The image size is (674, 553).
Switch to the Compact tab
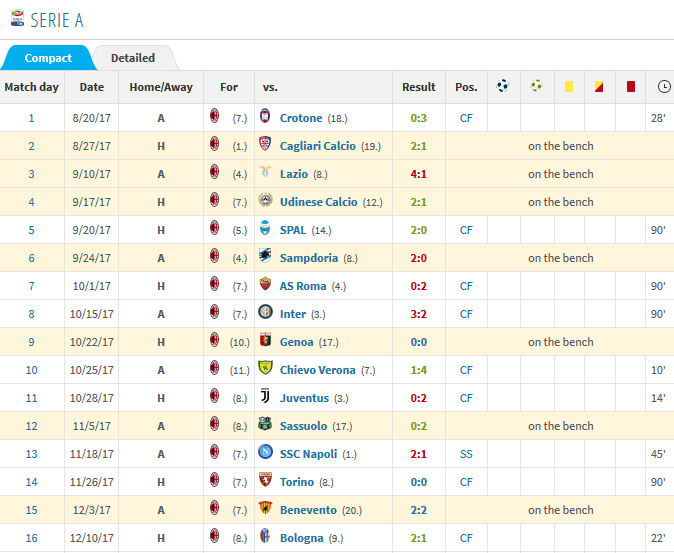pos(48,58)
